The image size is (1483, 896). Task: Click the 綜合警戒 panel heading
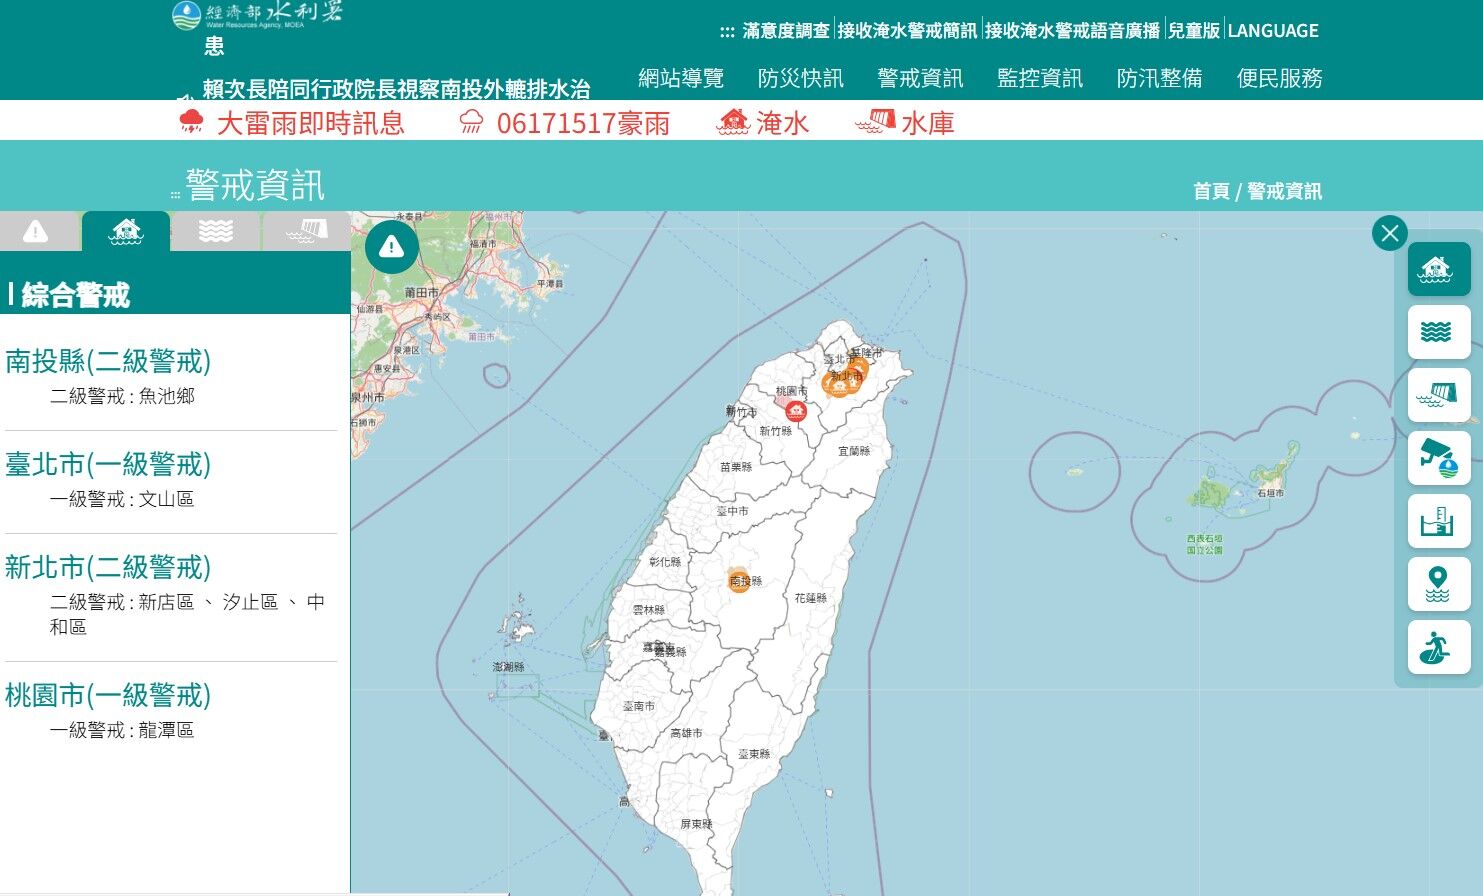76,295
